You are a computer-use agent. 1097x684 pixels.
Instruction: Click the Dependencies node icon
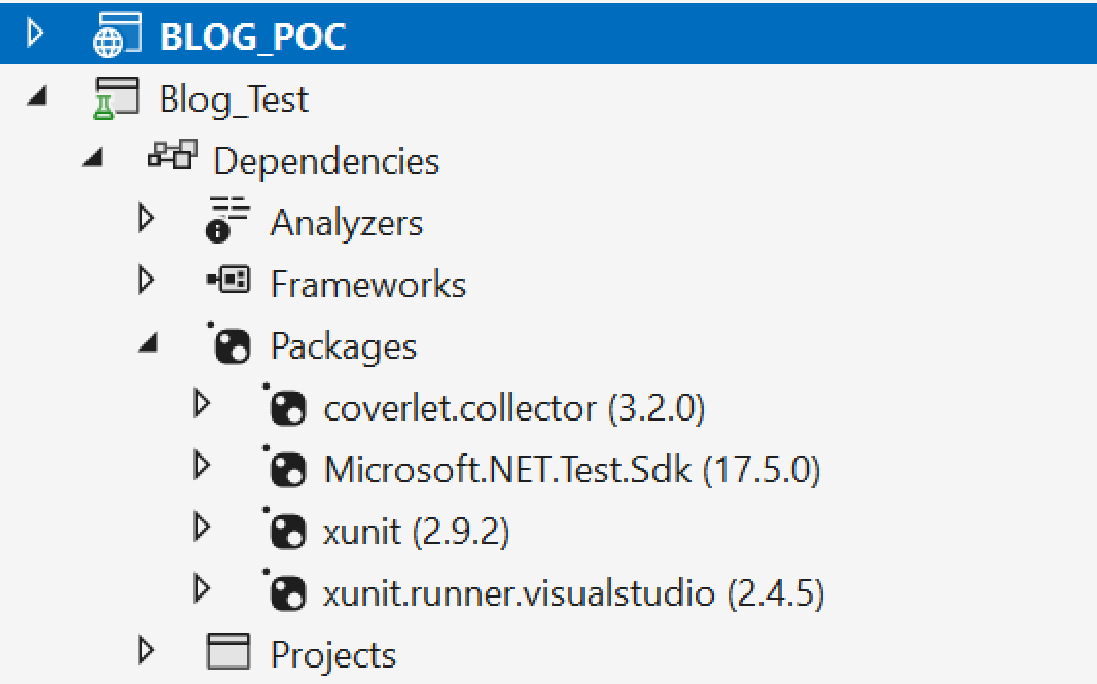pyautogui.click(x=173, y=154)
